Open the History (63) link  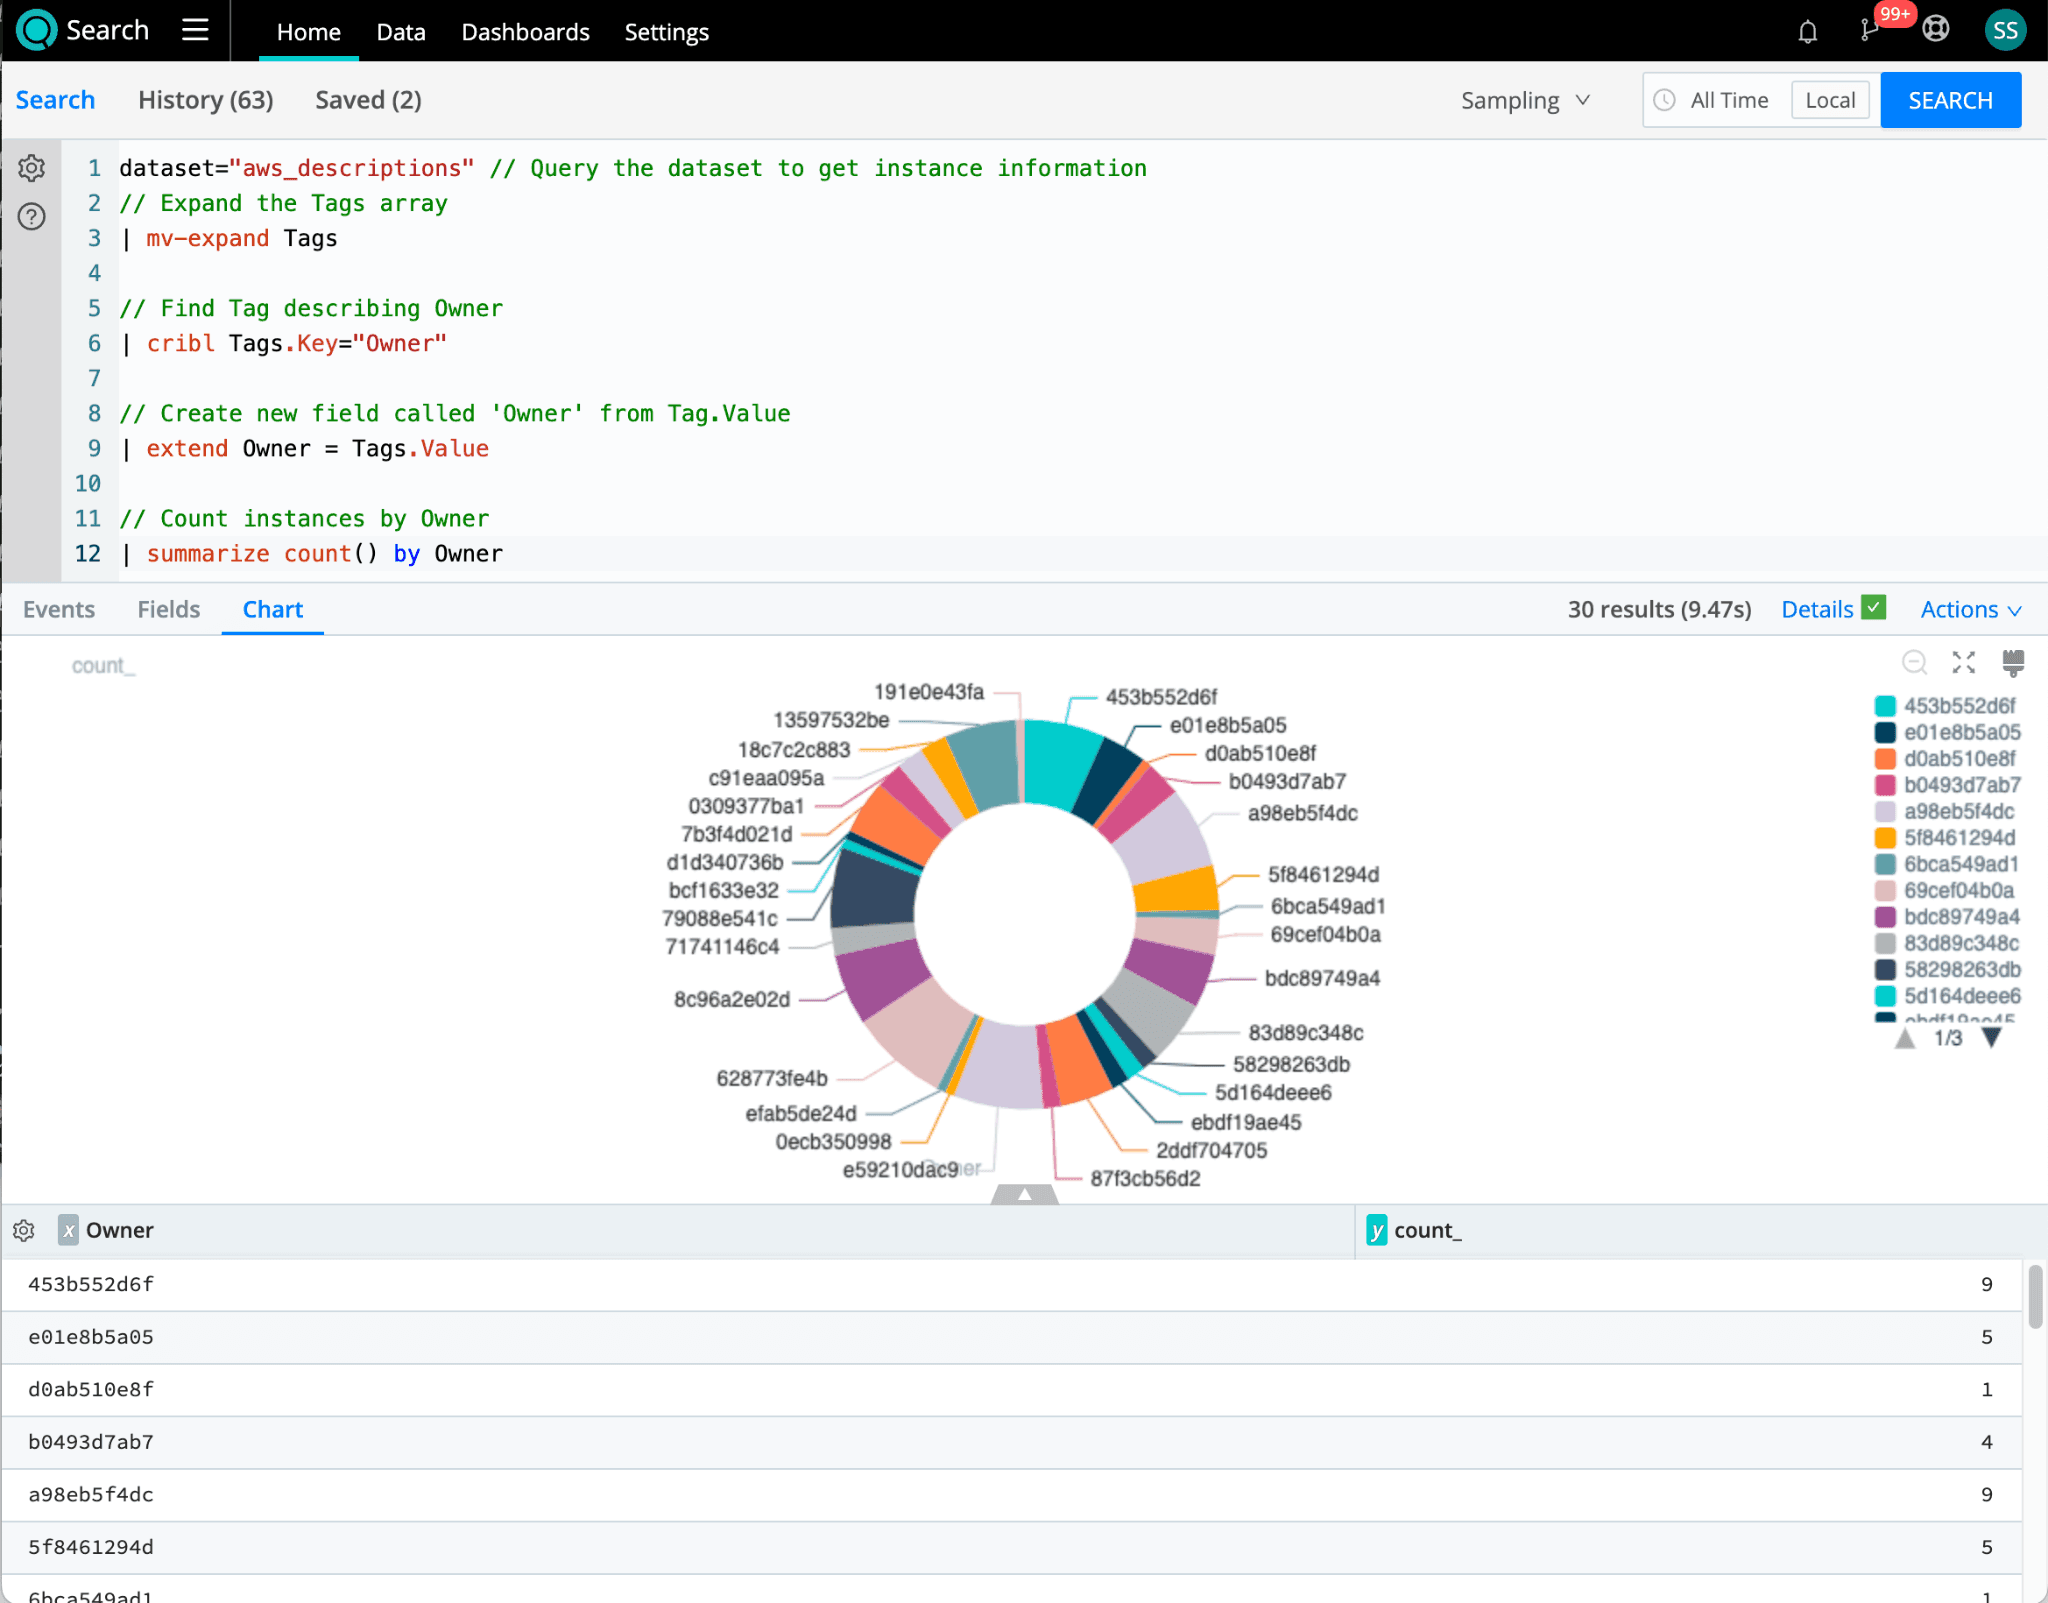(x=205, y=100)
